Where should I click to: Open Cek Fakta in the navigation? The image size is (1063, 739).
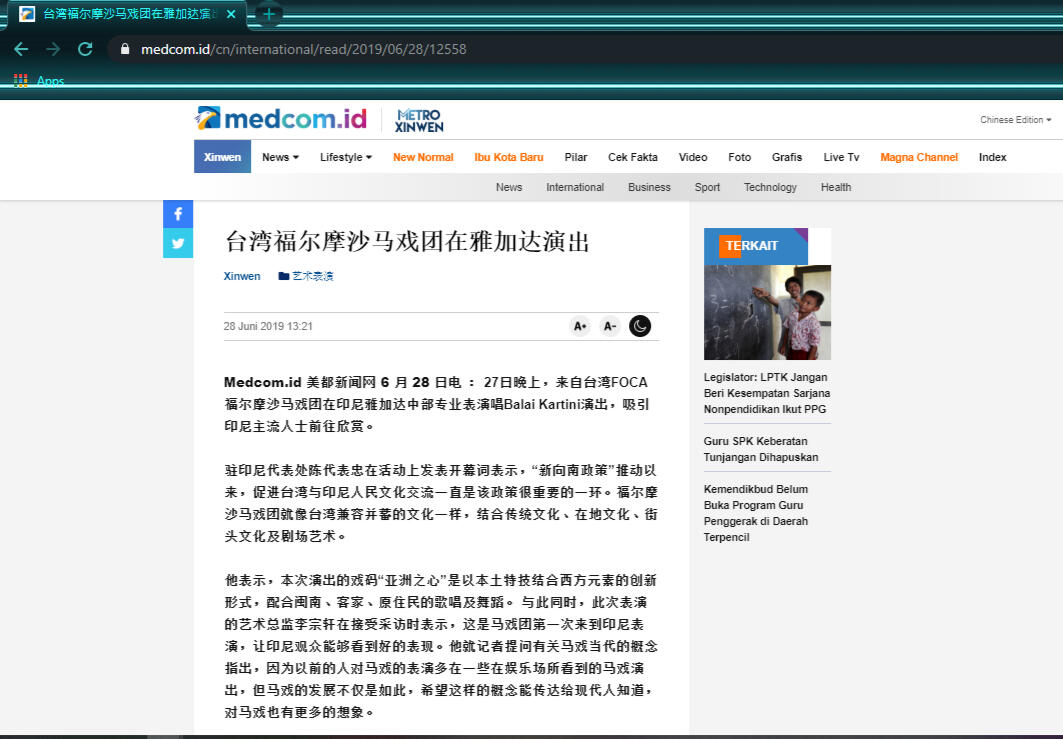tap(633, 157)
